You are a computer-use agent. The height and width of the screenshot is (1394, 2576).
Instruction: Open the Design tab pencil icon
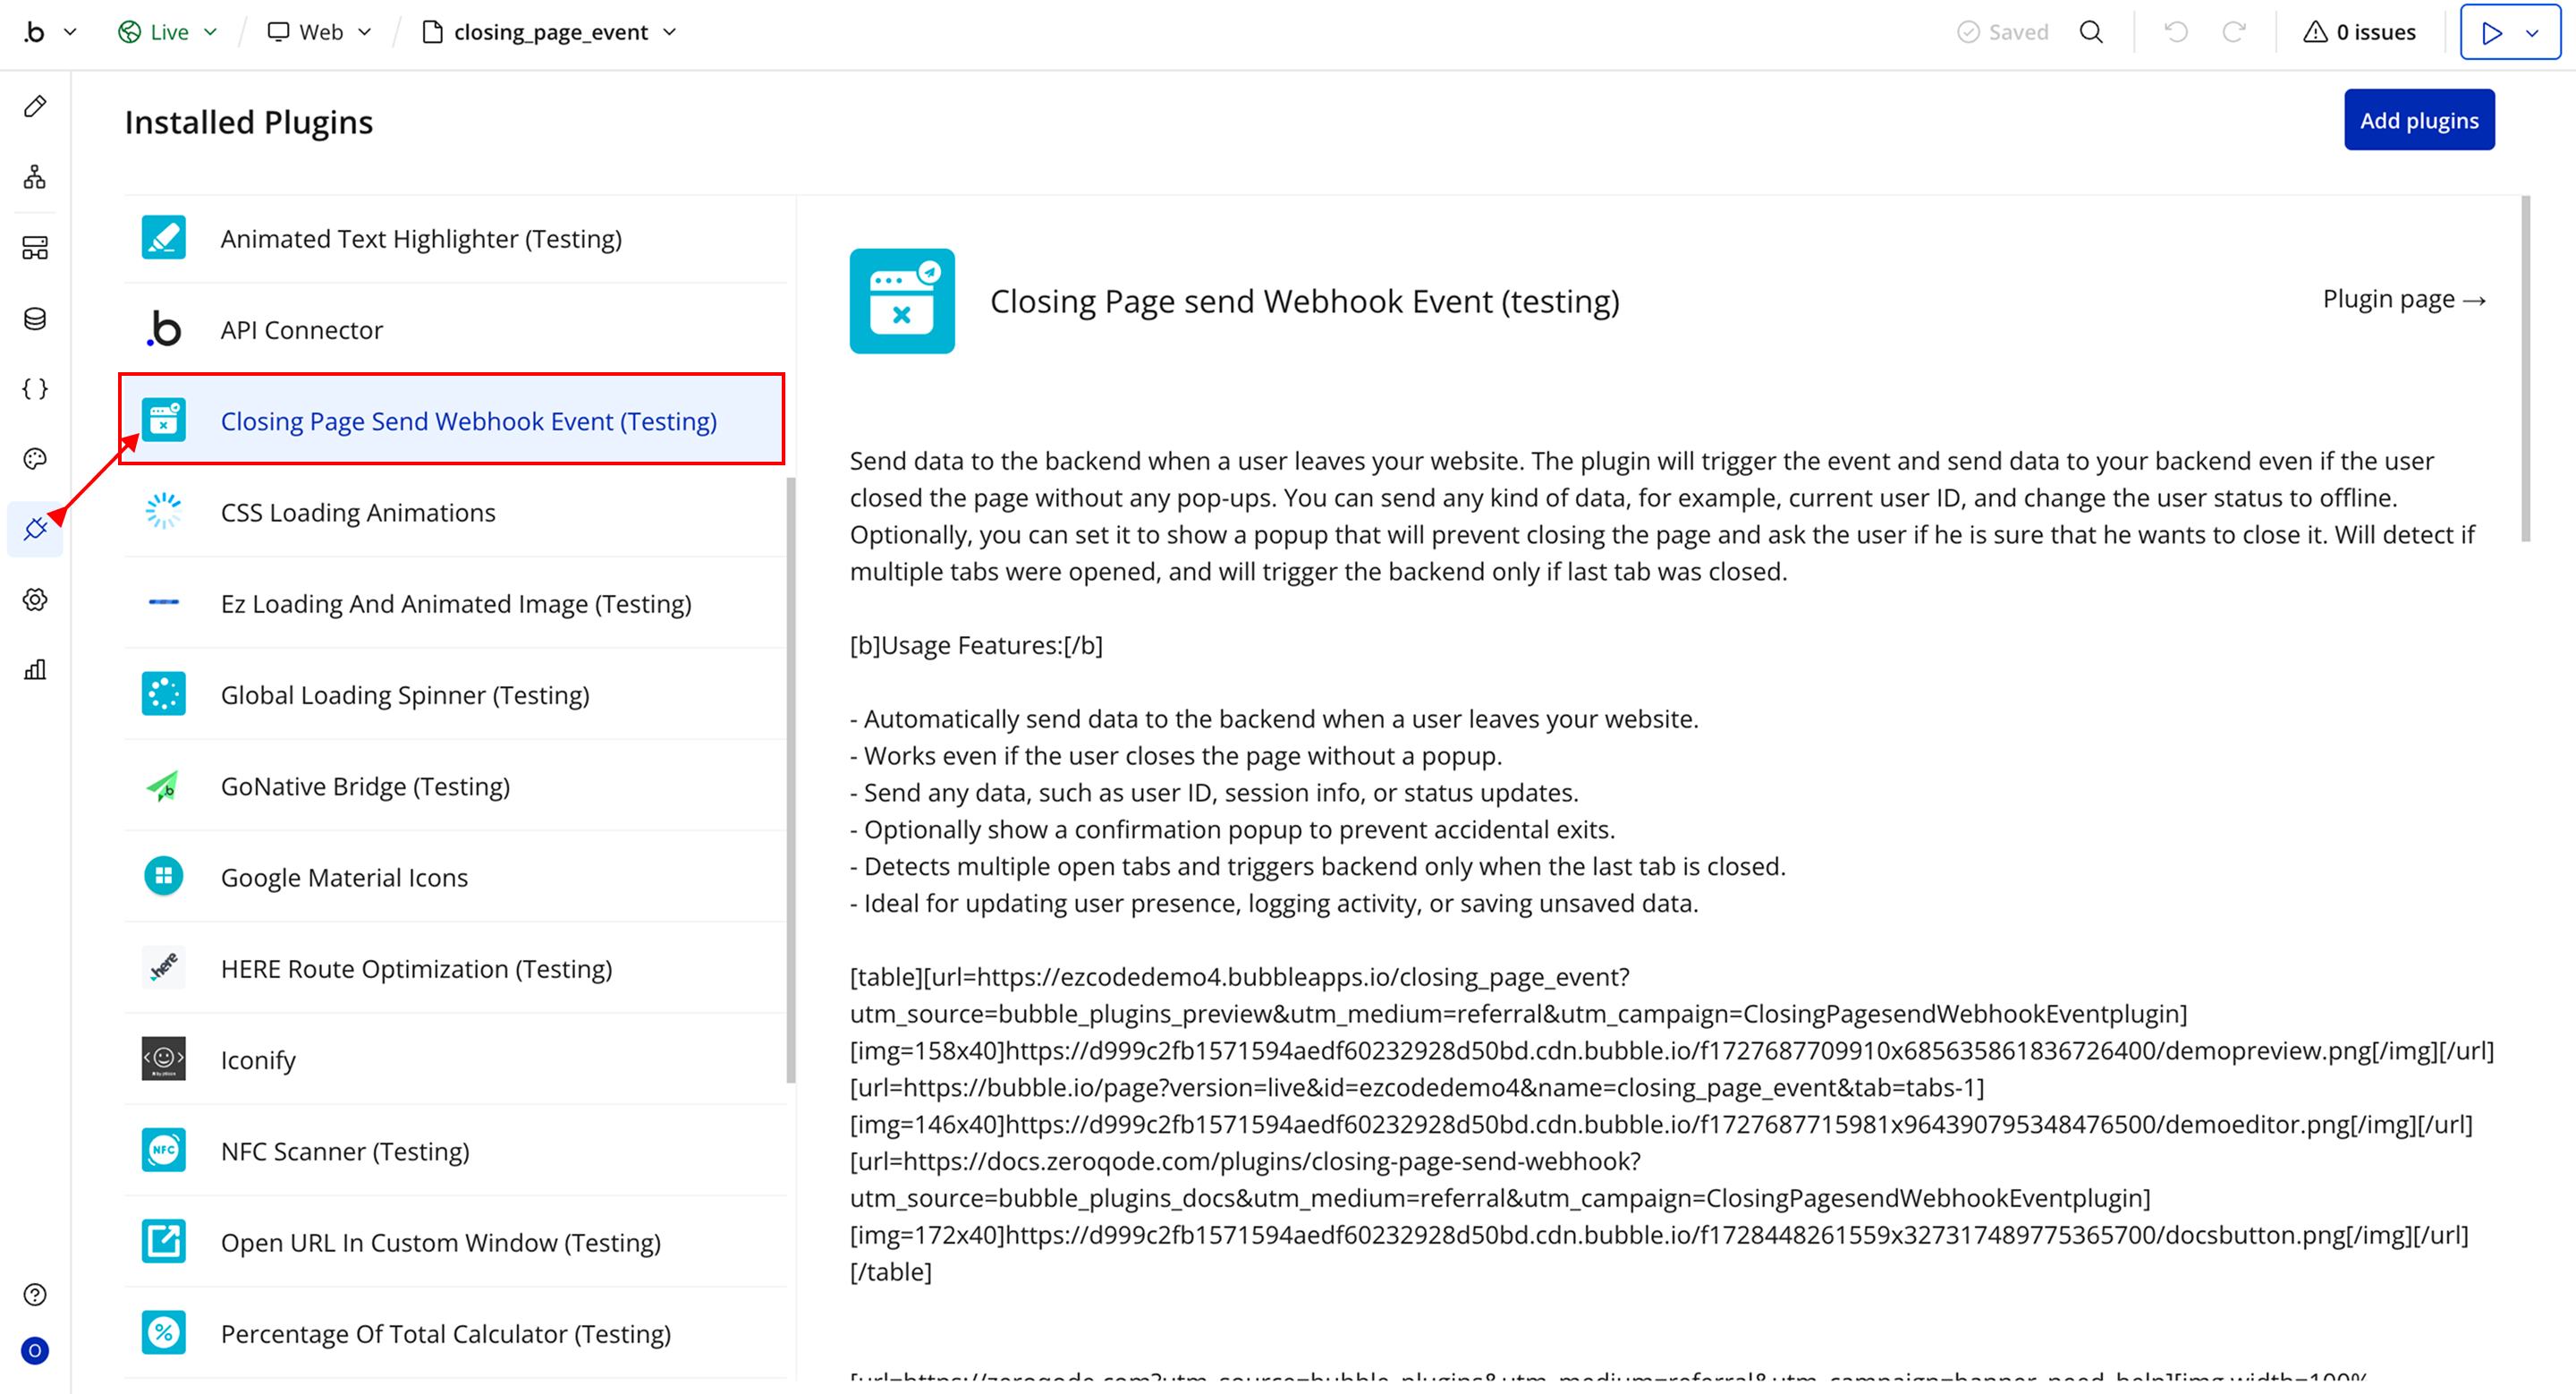click(x=35, y=106)
